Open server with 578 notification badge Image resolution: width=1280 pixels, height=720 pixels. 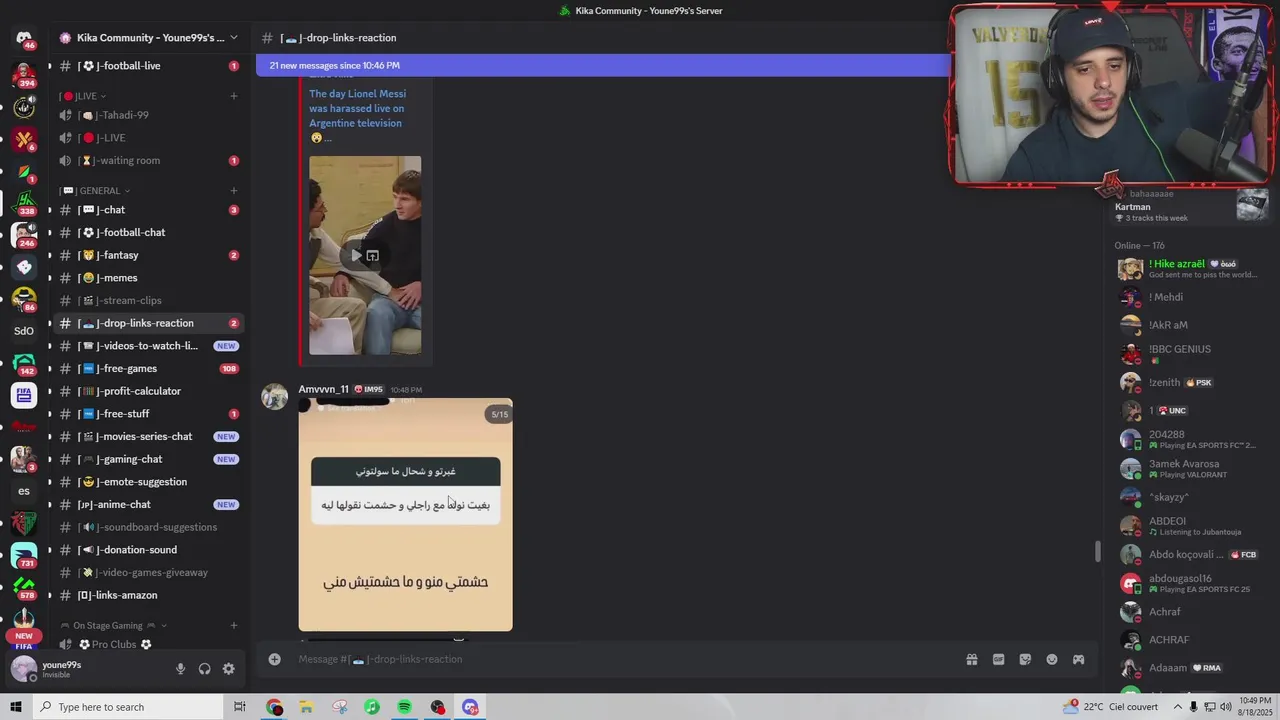click(x=24, y=587)
